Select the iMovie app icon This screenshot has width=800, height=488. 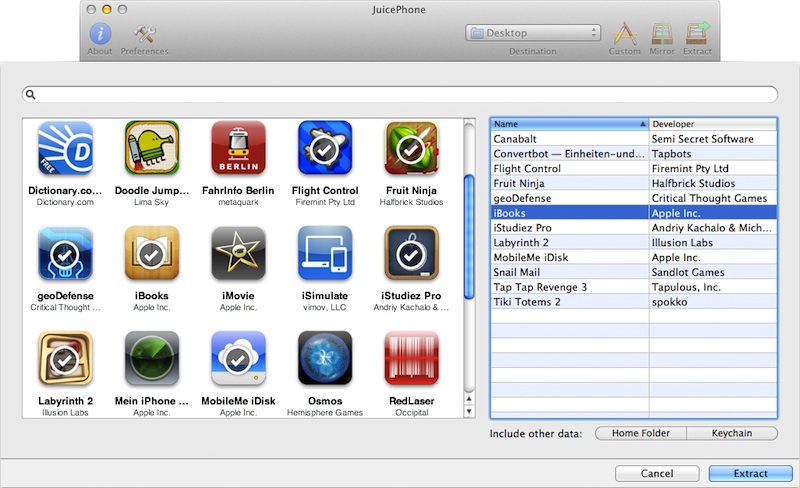point(238,253)
